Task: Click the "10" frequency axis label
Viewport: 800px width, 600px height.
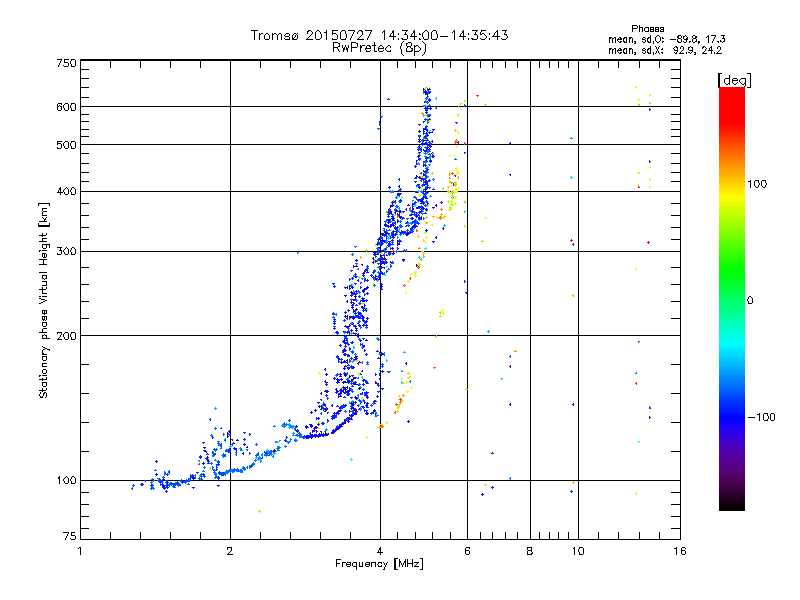Action: tap(578, 551)
